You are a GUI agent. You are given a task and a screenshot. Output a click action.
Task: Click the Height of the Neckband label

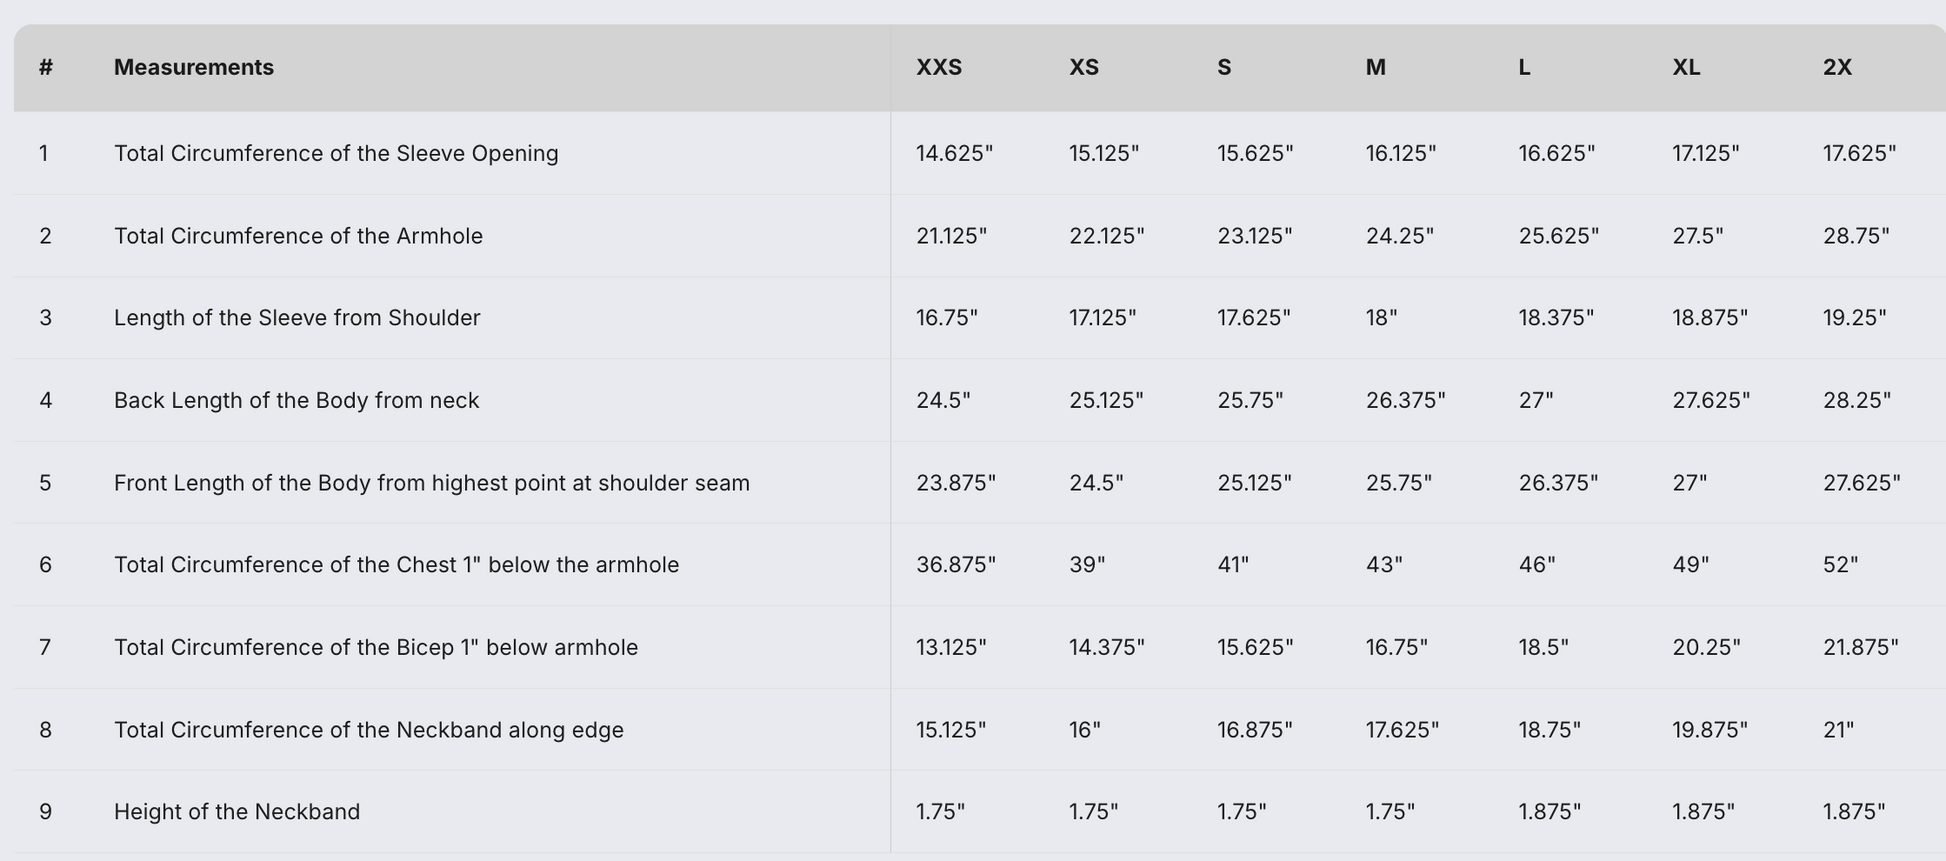(237, 812)
